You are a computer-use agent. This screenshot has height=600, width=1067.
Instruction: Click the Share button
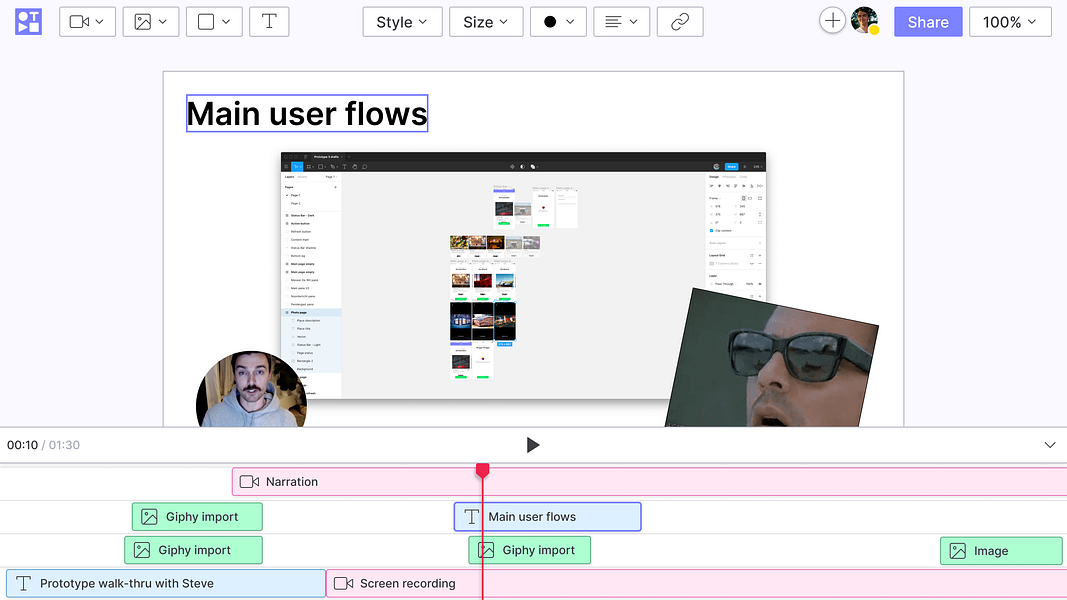click(928, 22)
